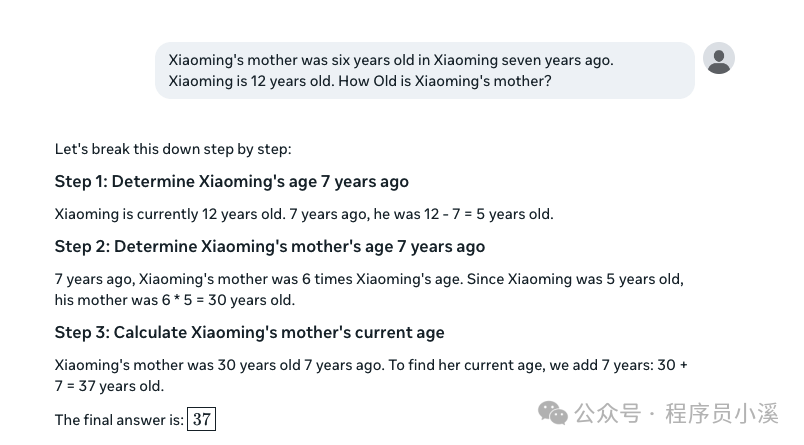Image resolution: width=804 pixels, height=445 pixels.
Task: Click the WeChat logo in the watermark
Action: click(552, 412)
